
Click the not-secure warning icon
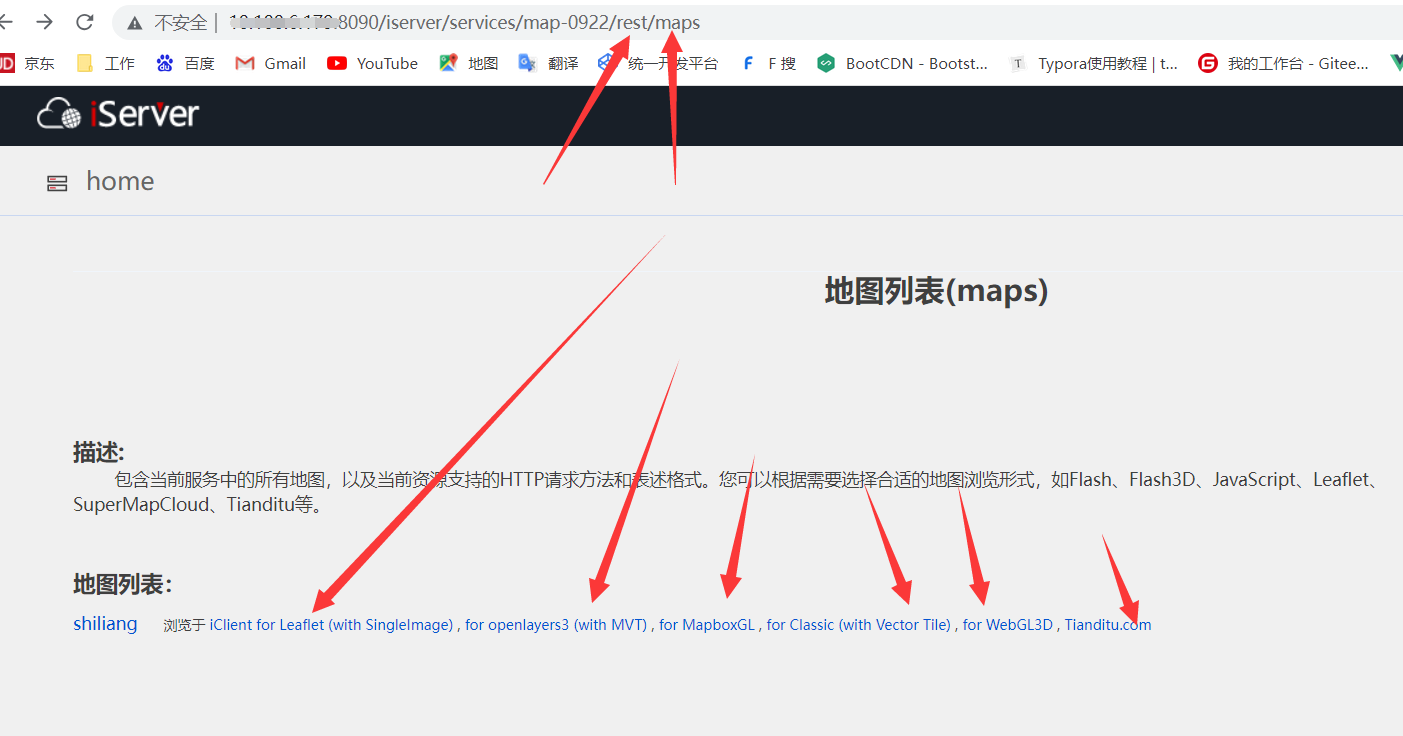point(134,23)
